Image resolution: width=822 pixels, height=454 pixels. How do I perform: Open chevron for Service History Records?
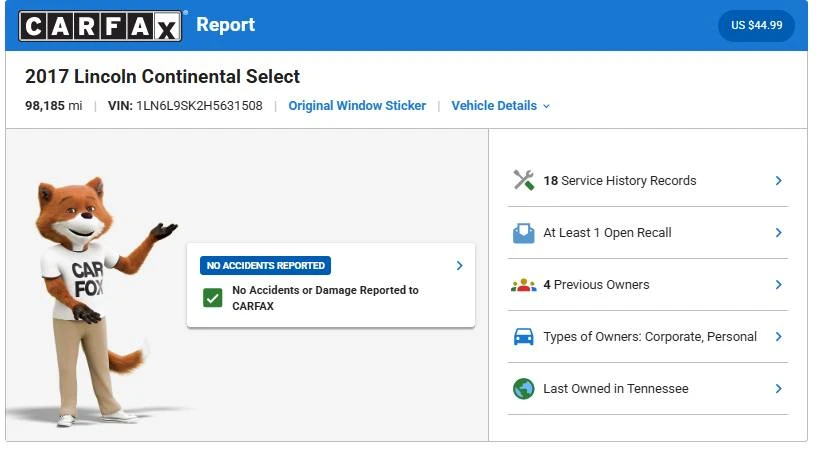click(x=778, y=180)
